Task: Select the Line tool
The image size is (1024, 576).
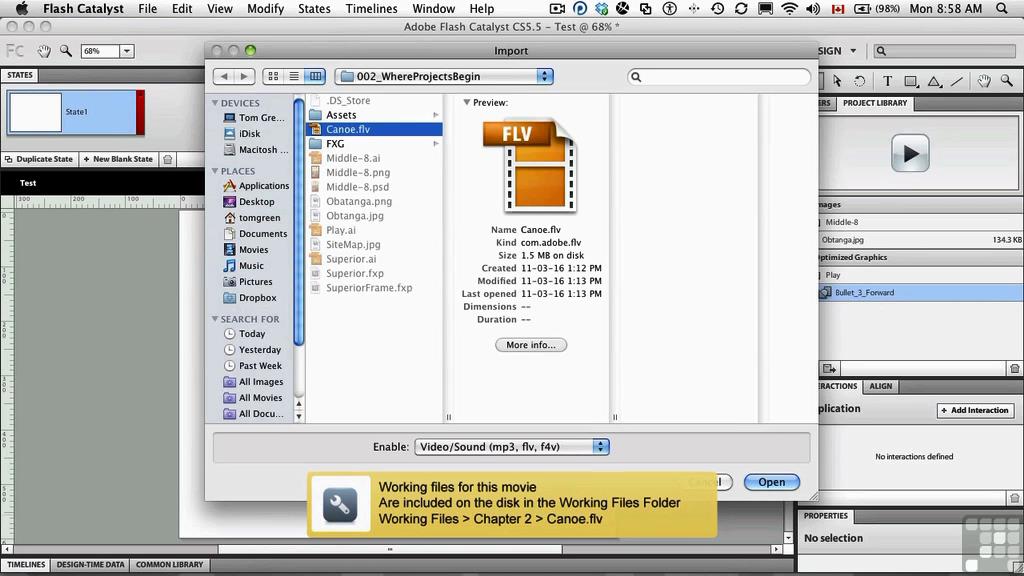Action: 957,81
